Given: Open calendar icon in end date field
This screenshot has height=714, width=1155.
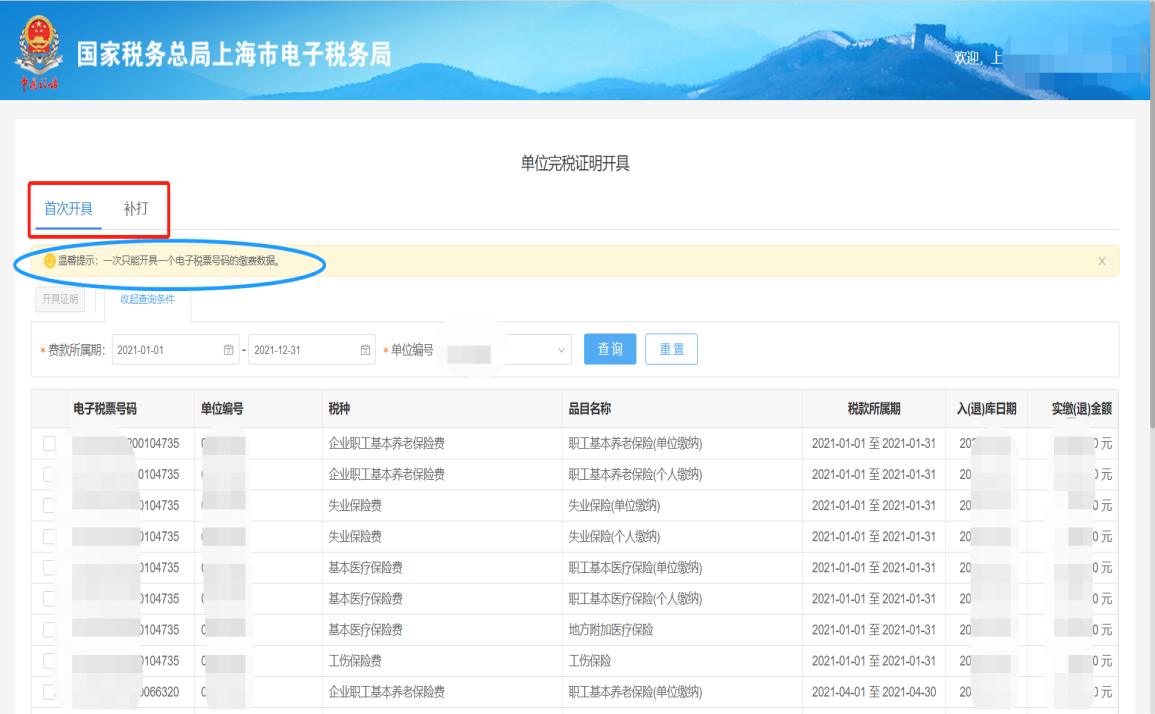Looking at the screenshot, I should (366, 350).
